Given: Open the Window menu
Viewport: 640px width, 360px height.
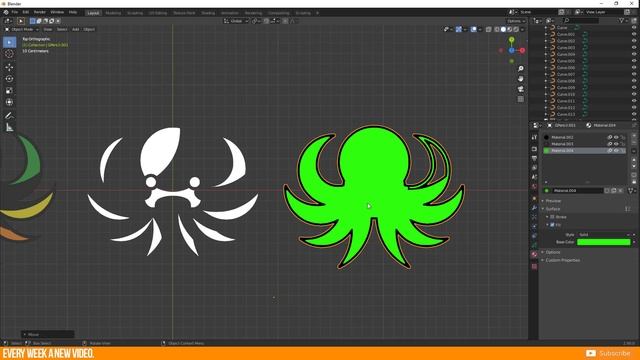Looking at the screenshot, I should click(x=57, y=12).
